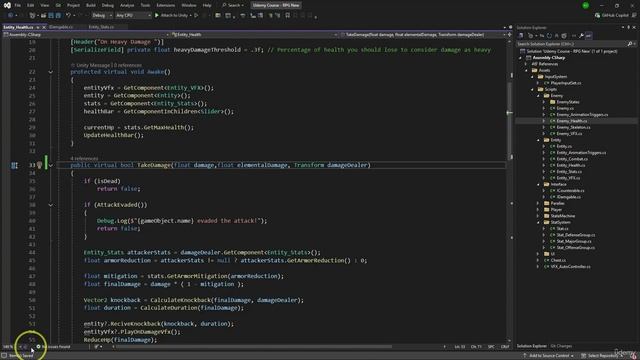Open the Entity_Health class dropdown
Screen dimensions: 640x360
coord(254,35)
